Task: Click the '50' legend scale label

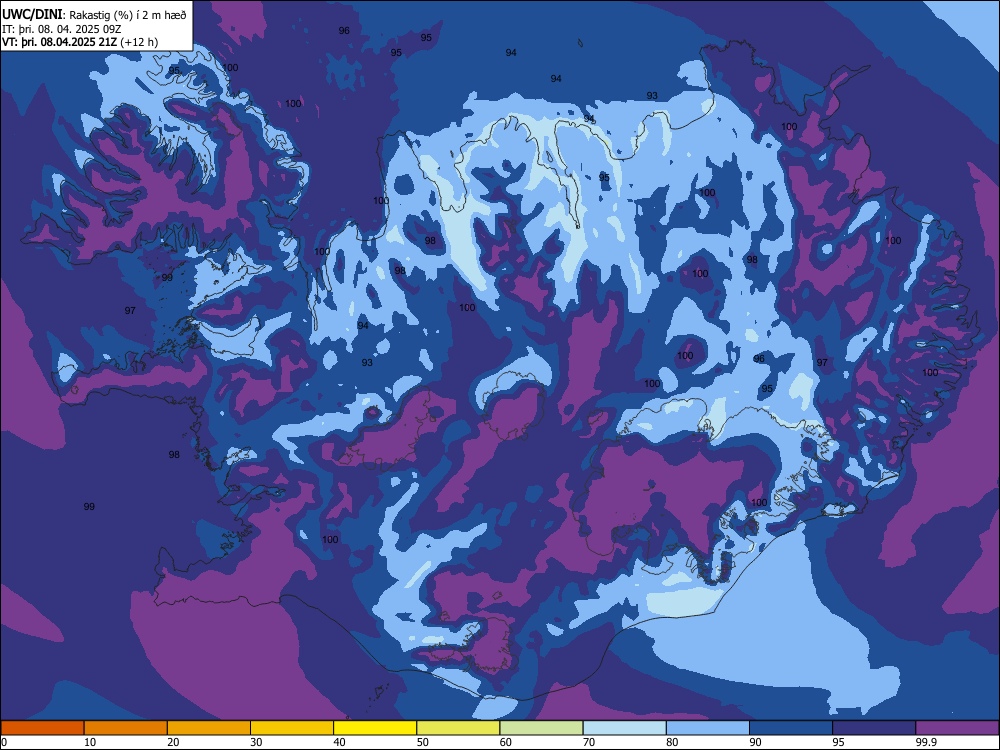Action: (x=422, y=742)
